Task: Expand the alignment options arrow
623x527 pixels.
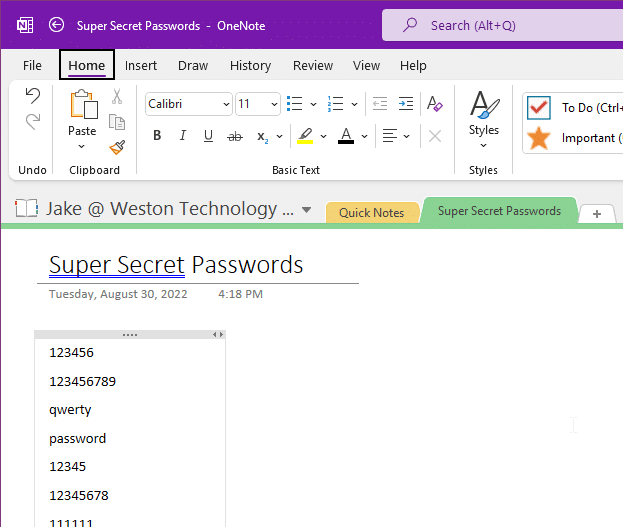Action: click(406, 137)
